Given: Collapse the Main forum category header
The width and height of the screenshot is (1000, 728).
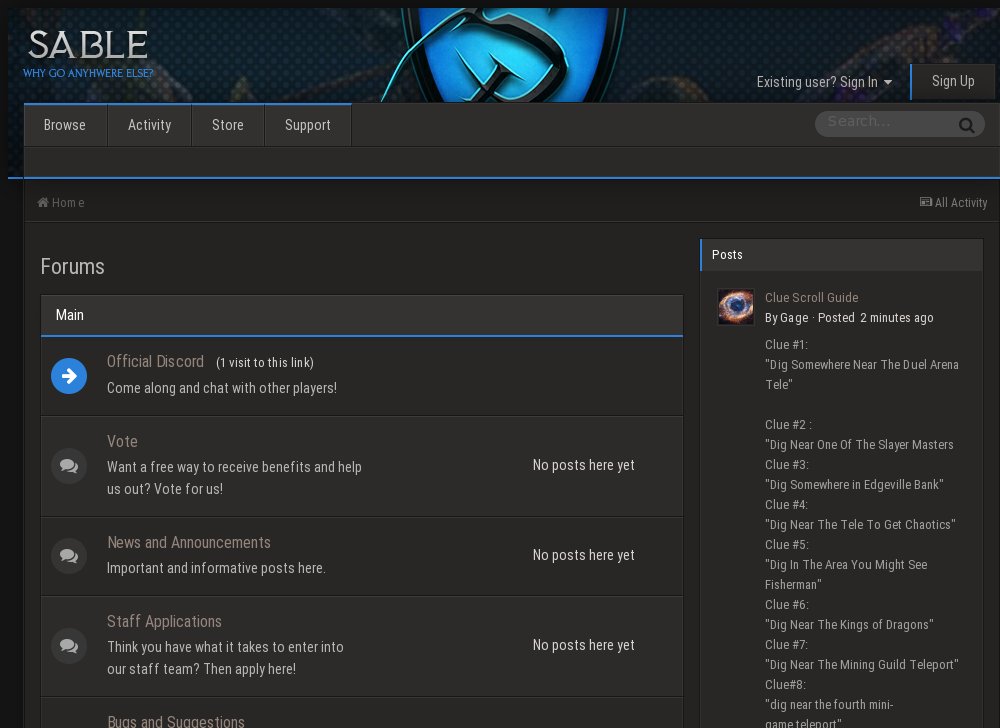Looking at the screenshot, I should tap(70, 315).
